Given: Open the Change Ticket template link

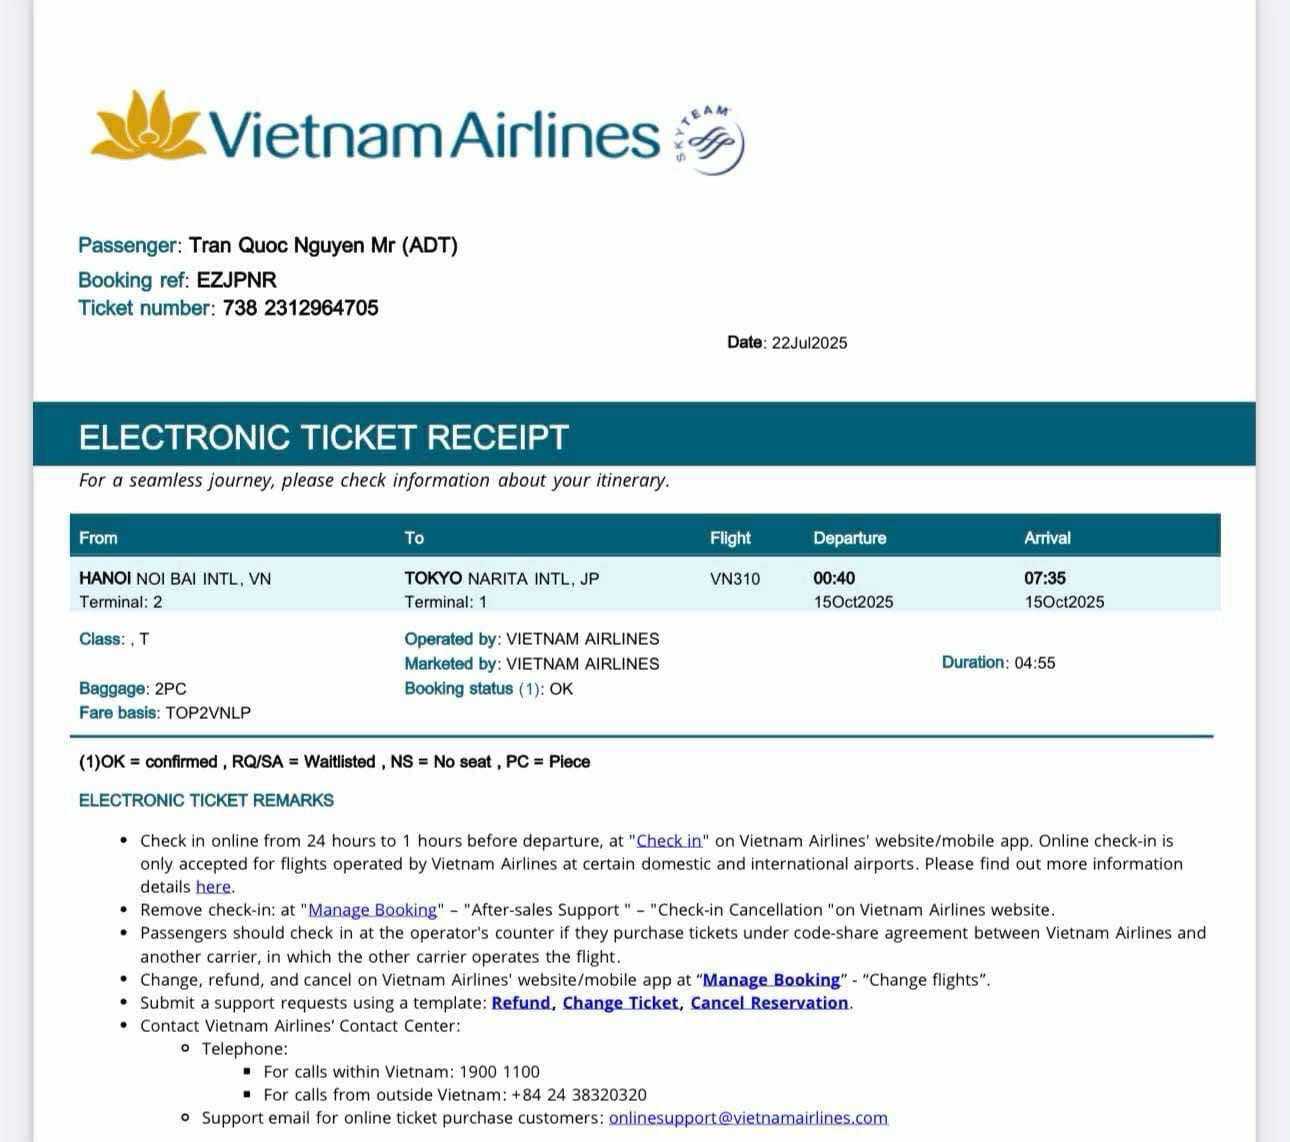Looking at the screenshot, I should click(620, 1003).
